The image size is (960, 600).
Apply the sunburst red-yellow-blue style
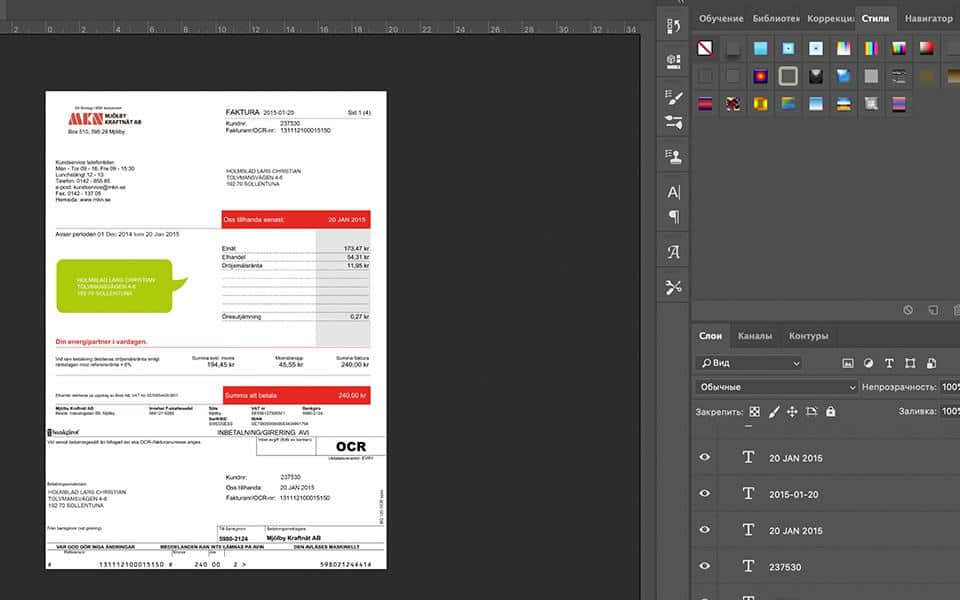coord(760,77)
